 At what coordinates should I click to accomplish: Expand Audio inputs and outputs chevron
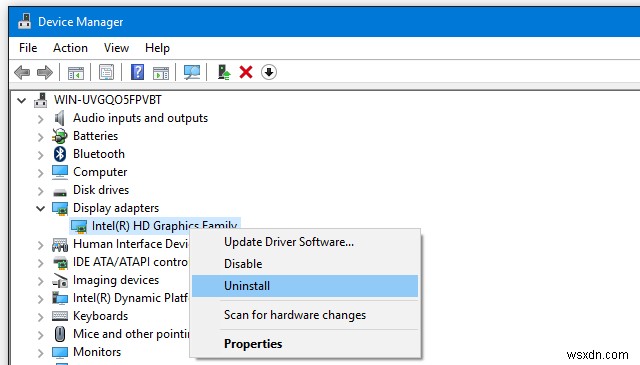(x=40, y=119)
